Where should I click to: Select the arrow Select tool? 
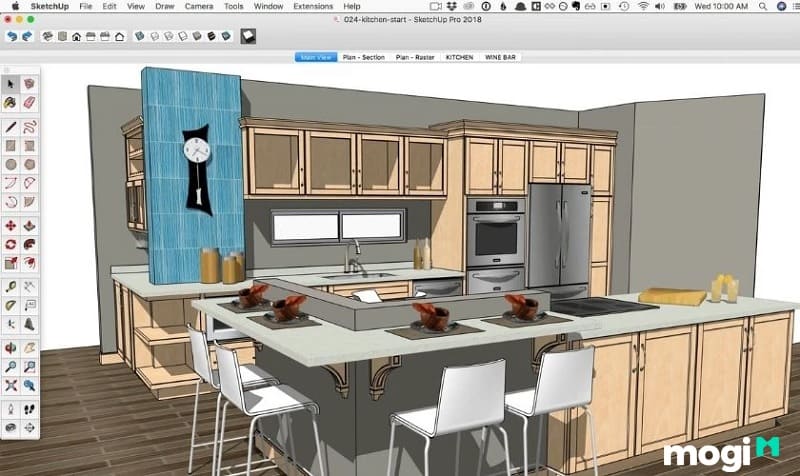click(11, 84)
